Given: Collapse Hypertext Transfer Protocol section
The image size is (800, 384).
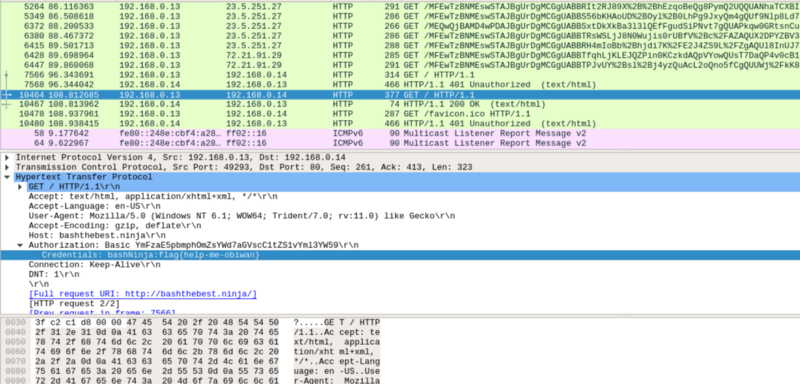Looking at the screenshot, I should click(7, 177).
